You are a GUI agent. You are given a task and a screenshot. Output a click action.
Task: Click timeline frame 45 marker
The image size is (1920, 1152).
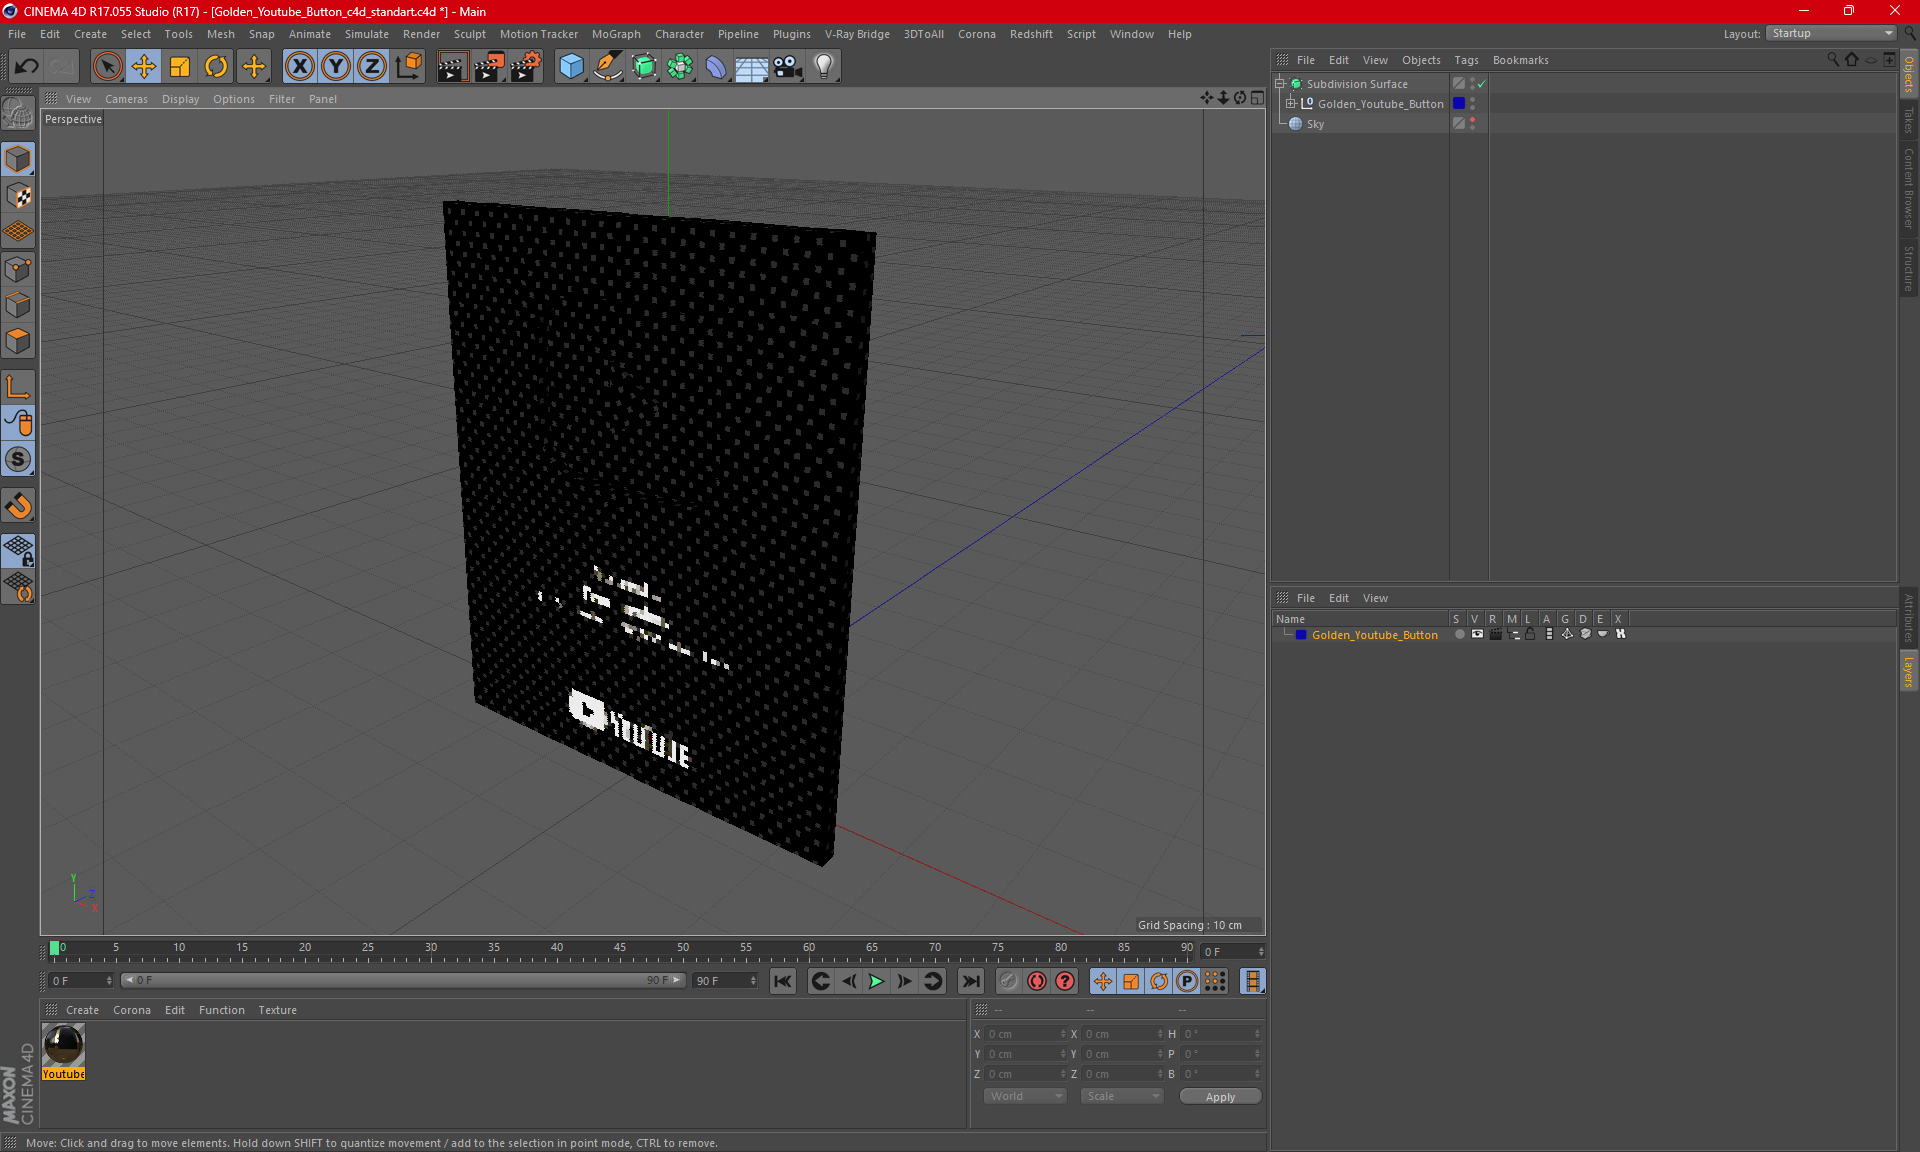(620, 948)
